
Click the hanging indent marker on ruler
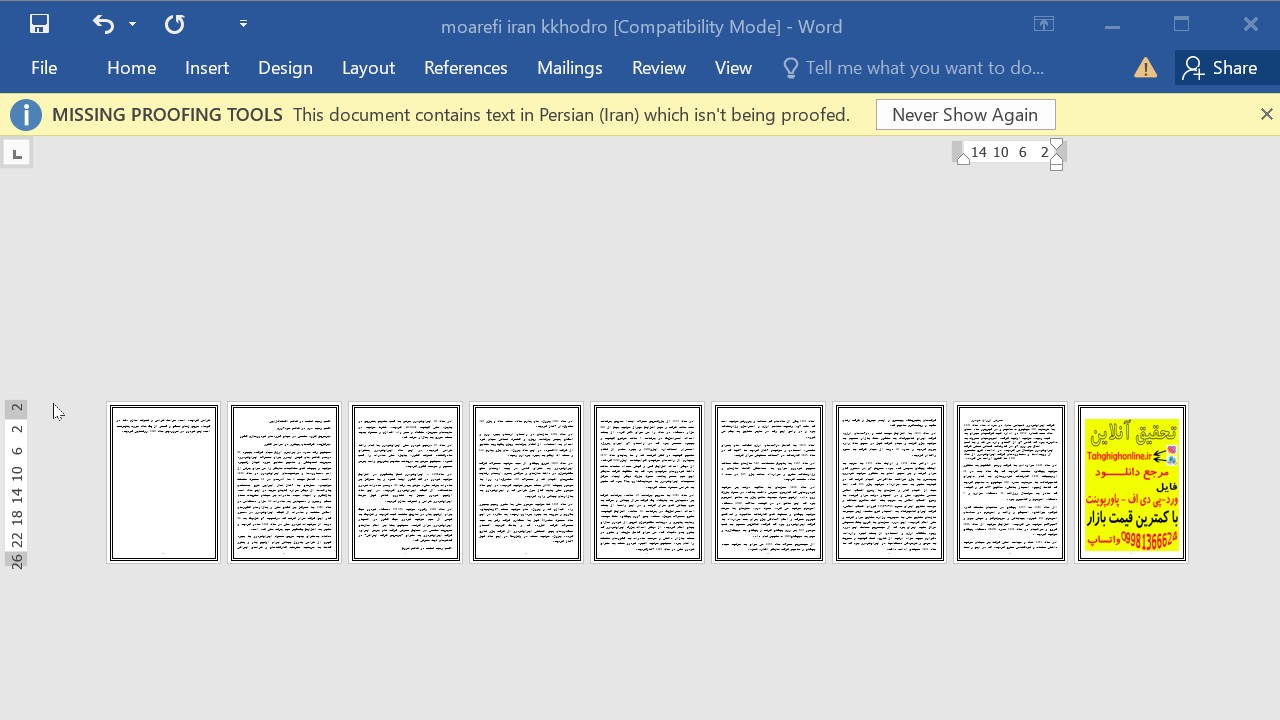point(1056,159)
